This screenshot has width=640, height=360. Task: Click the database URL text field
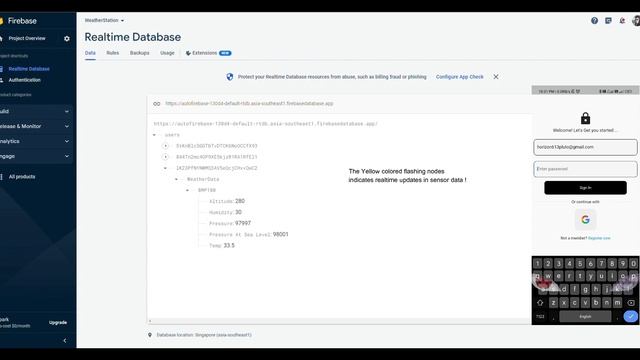coord(249,104)
